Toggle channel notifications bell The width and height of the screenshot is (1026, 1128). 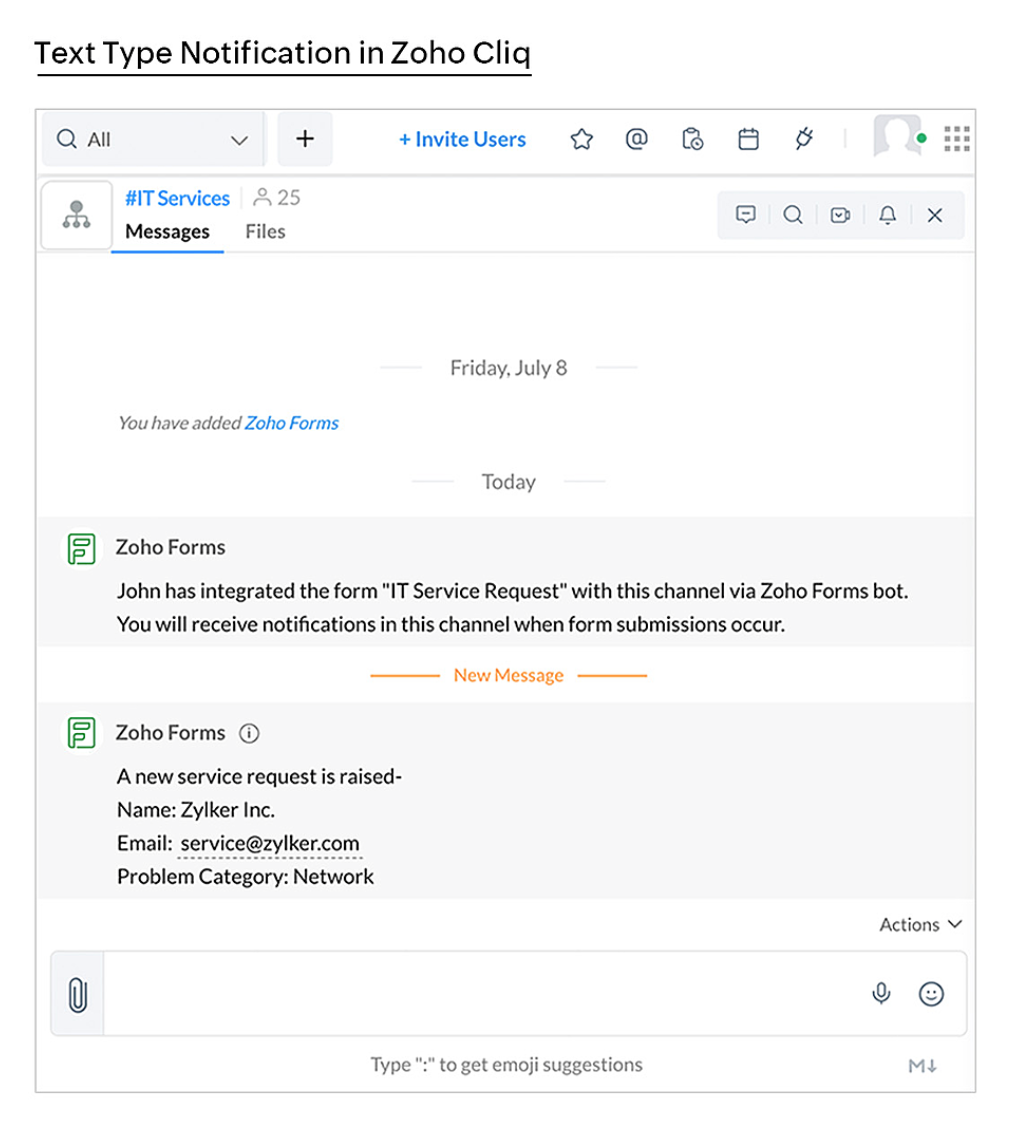pos(887,215)
